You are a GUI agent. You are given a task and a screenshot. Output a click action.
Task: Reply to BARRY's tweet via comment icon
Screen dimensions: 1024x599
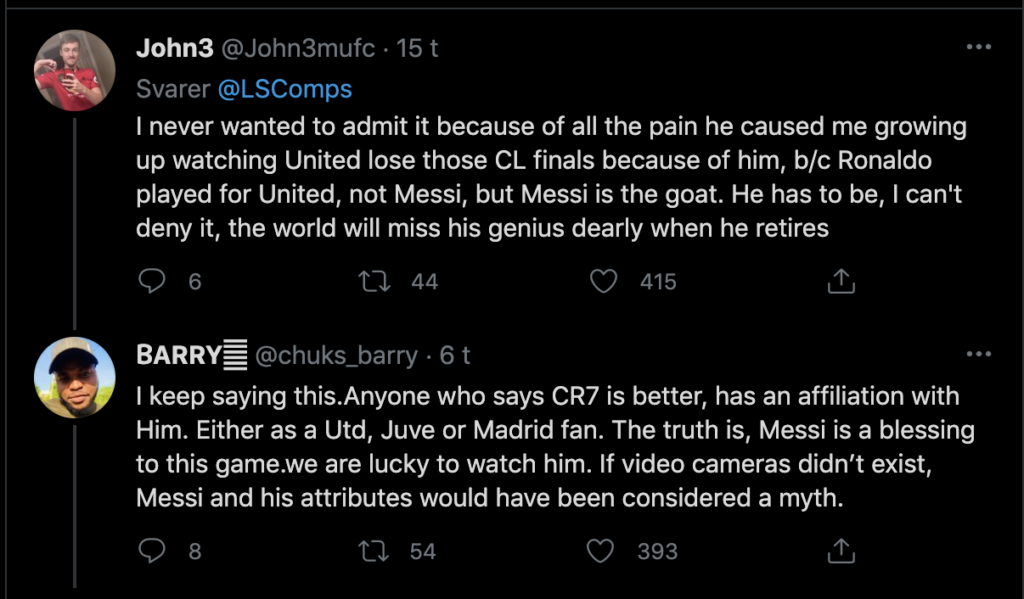[152, 551]
